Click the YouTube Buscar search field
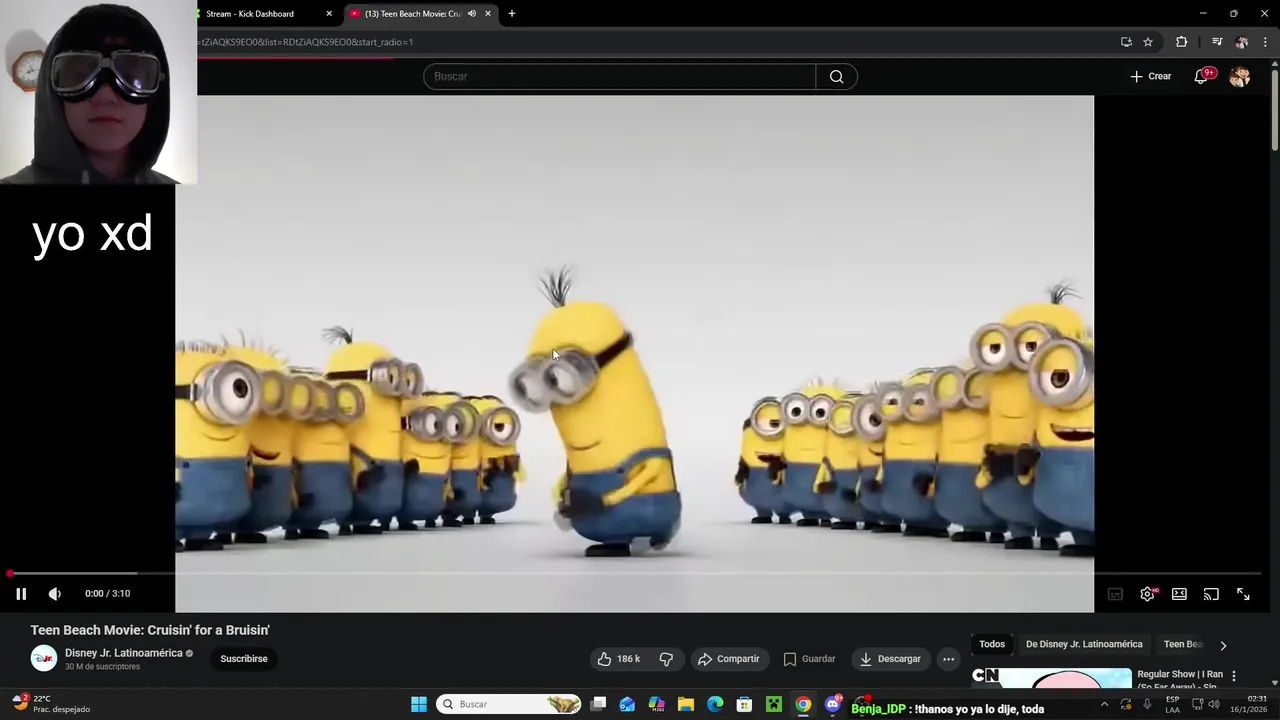The width and height of the screenshot is (1280, 720). point(620,77)
